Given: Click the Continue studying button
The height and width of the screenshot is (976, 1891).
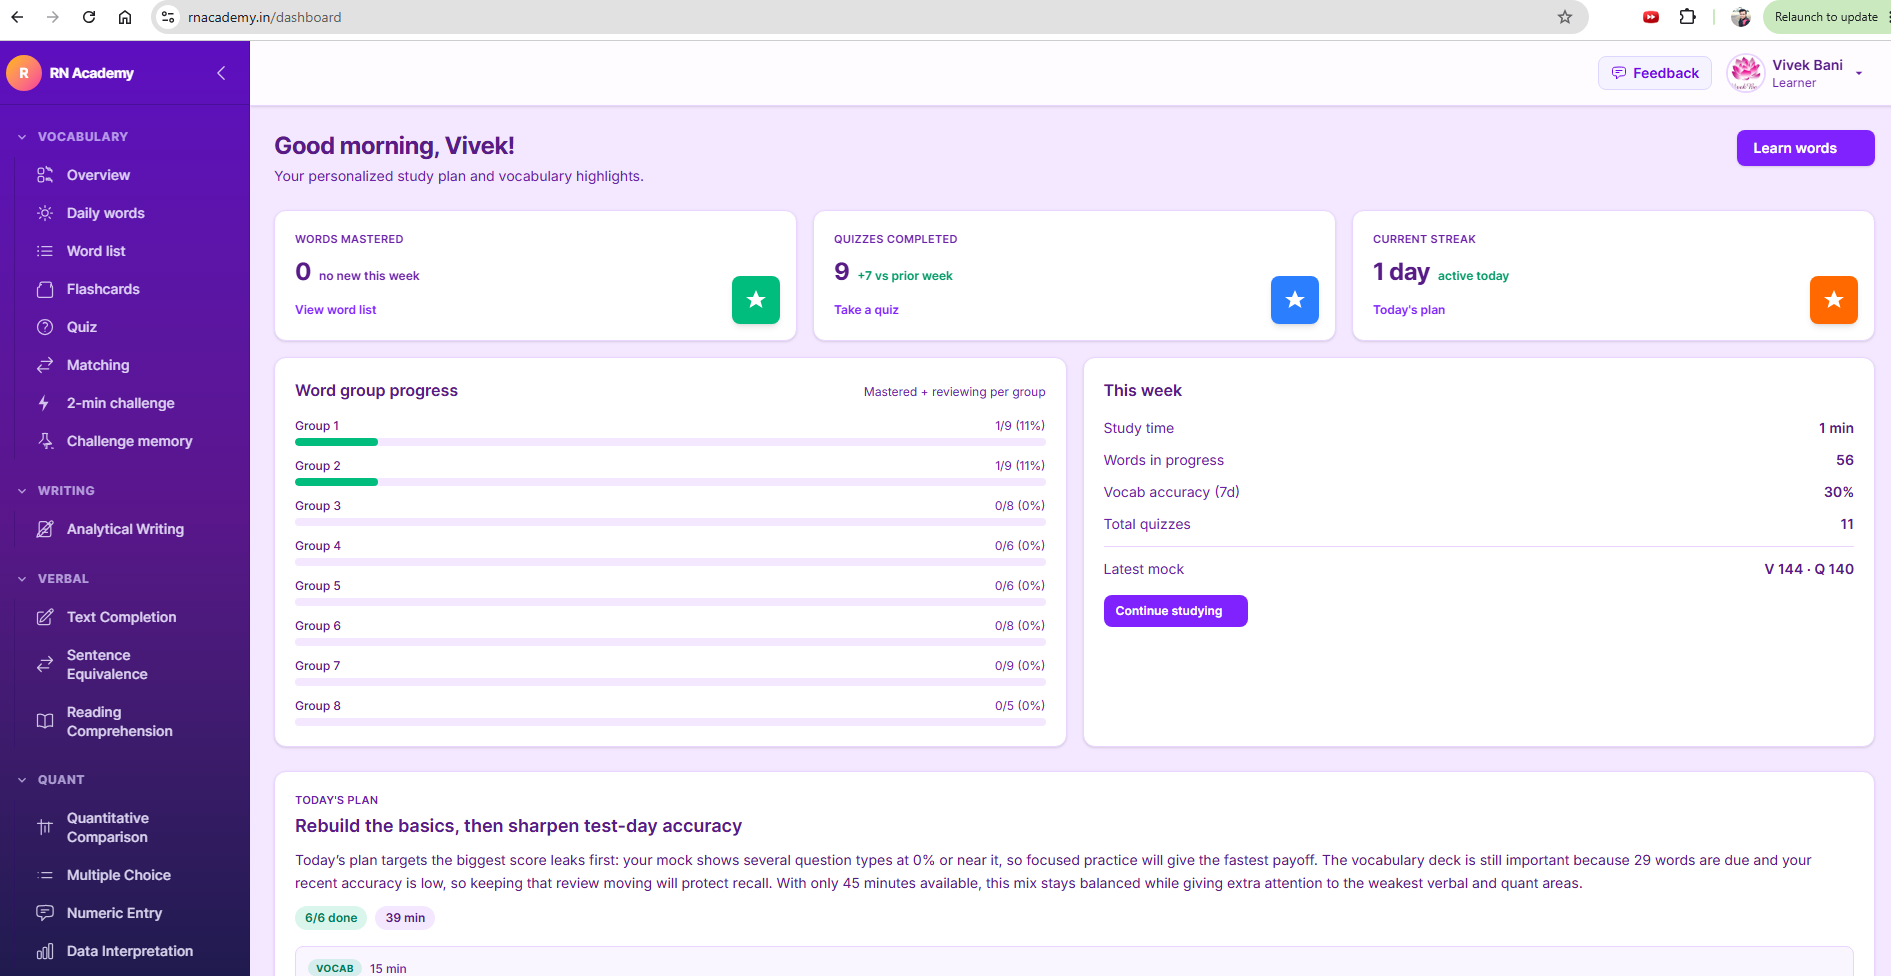Looking at the screenshot, I should tap(1175, 611).
